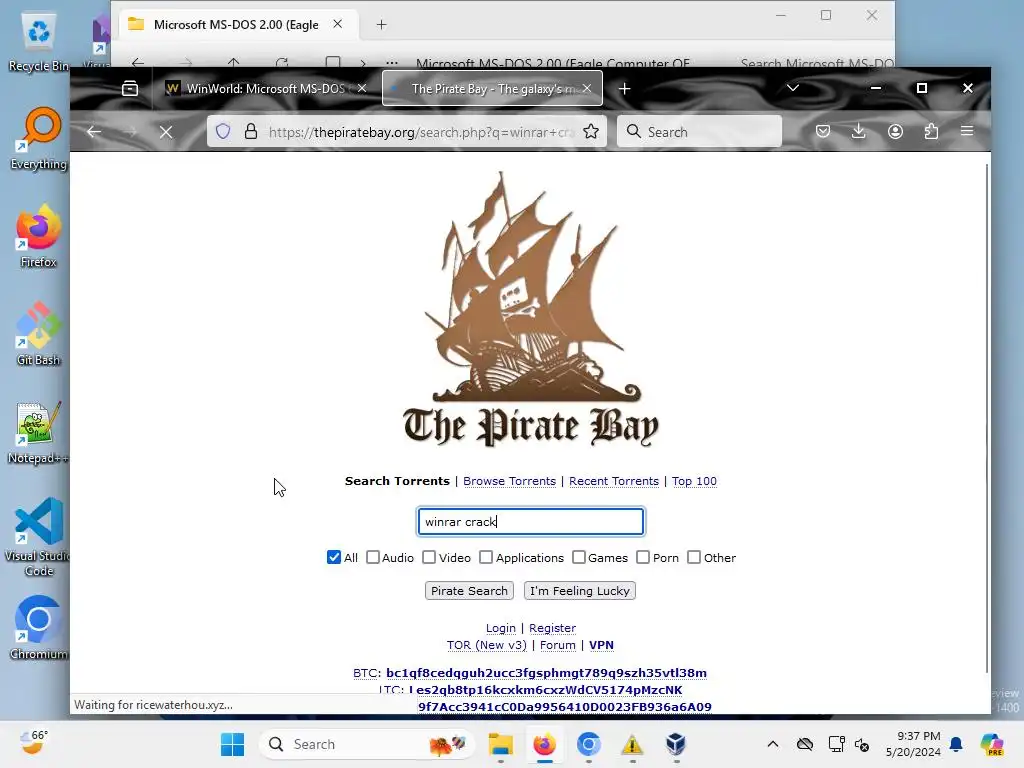Check the Porn category checkbox
Viewport: 1024px width, 768px height.
click(643, 557)
